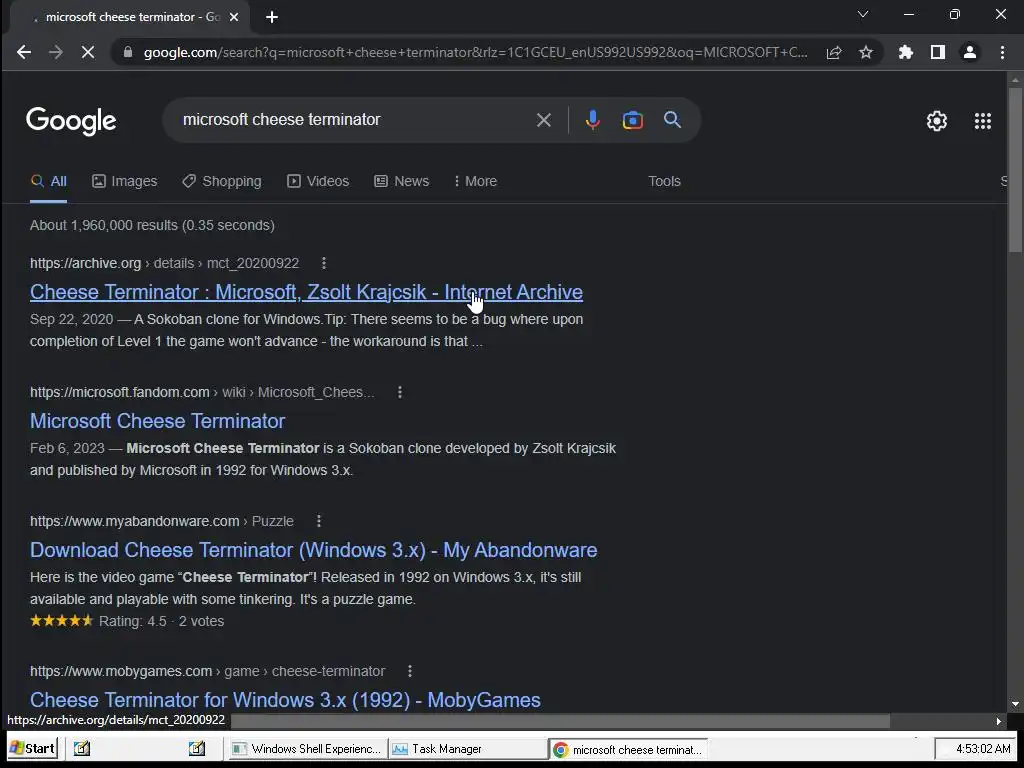Image resolution: width=1024 pixels, height=768 pixels.
Task: Submit search with magnifier icon
Action: coord(673,120)
